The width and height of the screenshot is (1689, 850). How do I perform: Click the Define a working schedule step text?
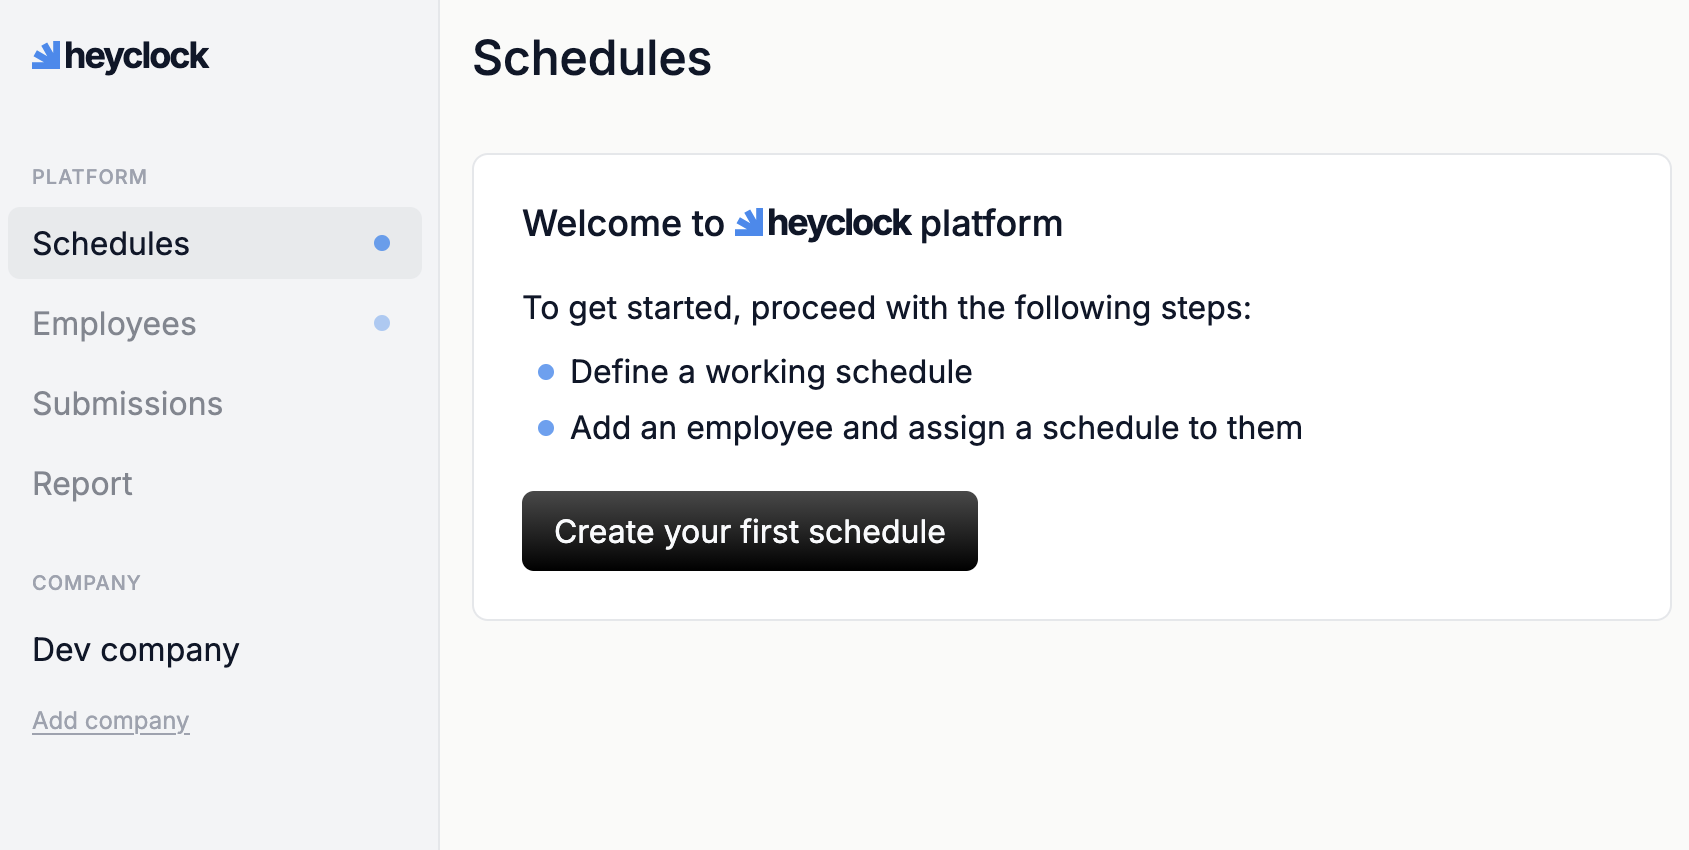pos(771,372)
